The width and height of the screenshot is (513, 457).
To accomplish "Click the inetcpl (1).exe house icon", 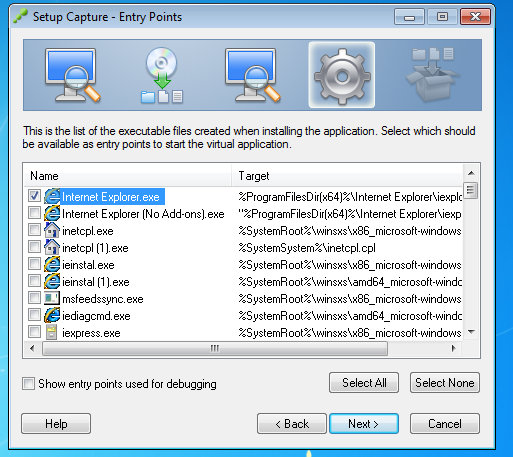I will click(x=52, y=247).
